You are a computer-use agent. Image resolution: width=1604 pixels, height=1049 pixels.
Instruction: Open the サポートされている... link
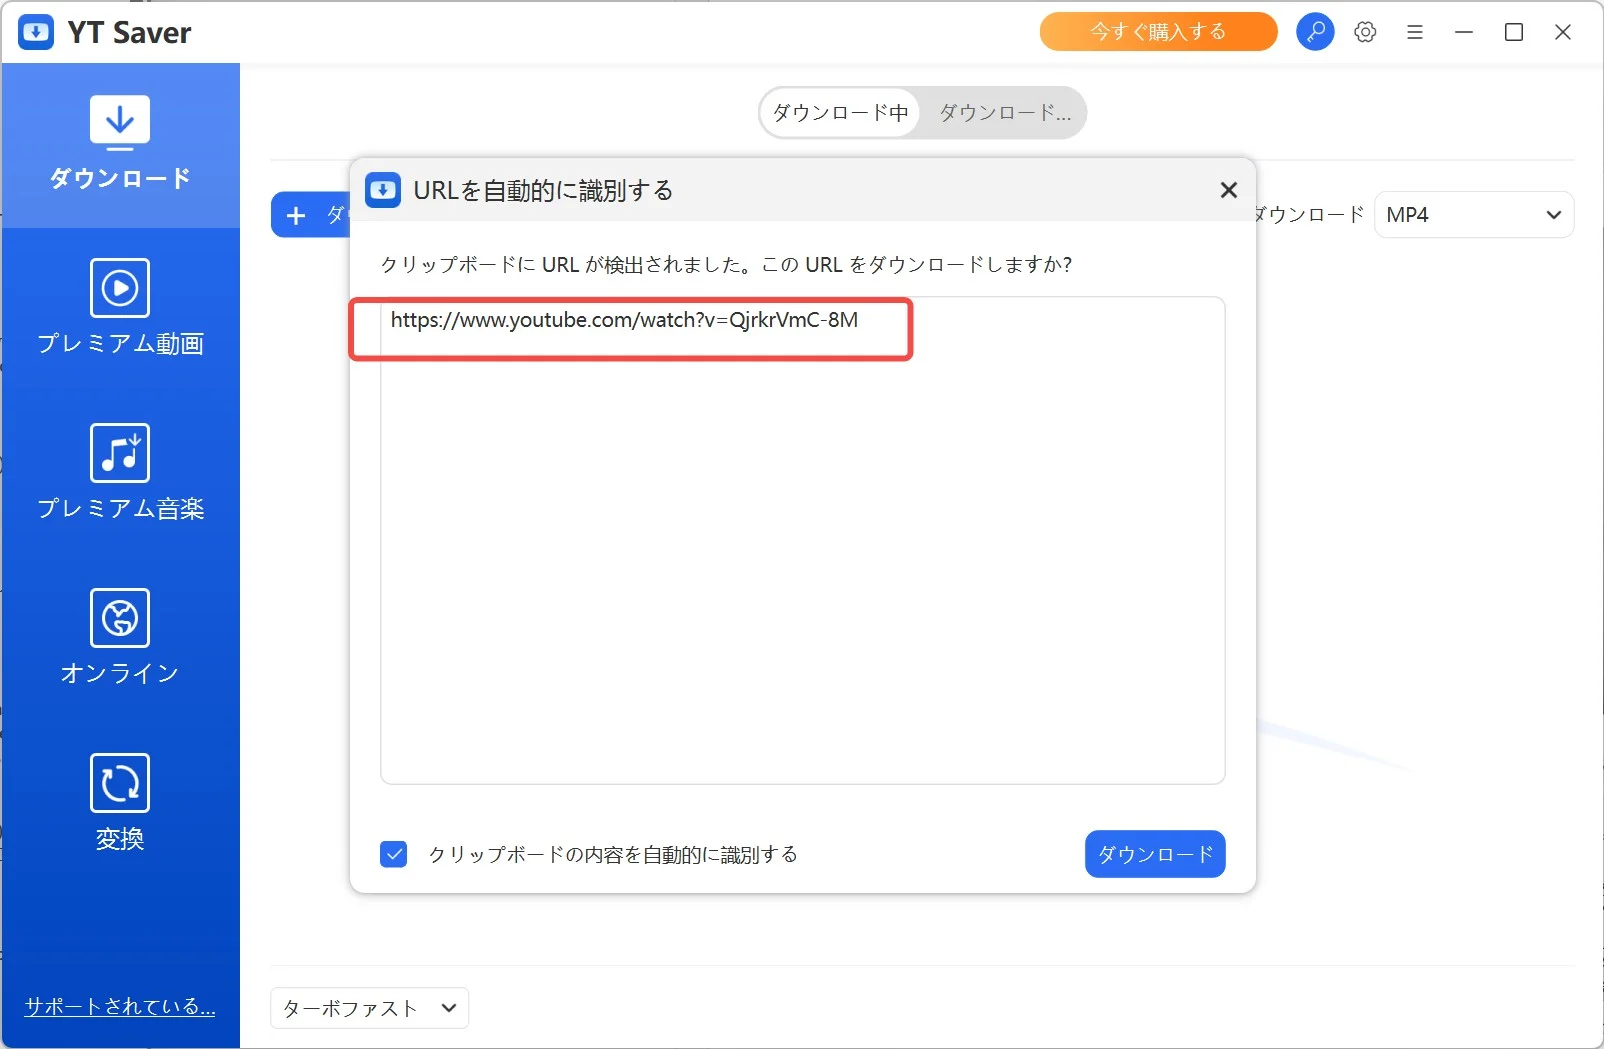pyautogui.click(x=120, y=1006)
